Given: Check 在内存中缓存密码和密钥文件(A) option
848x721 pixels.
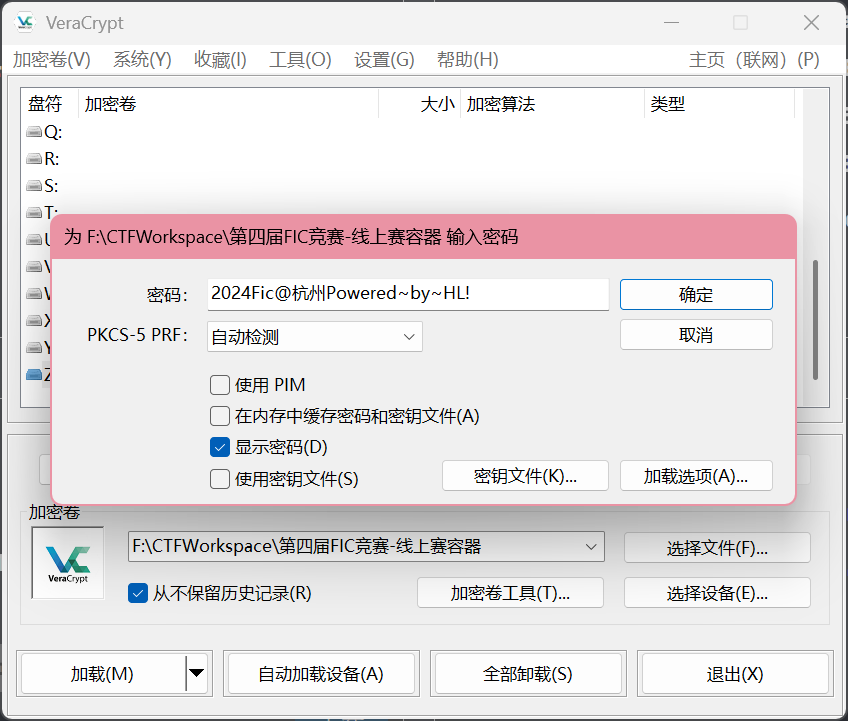Looking at the screenshot, I should (220, 416).
